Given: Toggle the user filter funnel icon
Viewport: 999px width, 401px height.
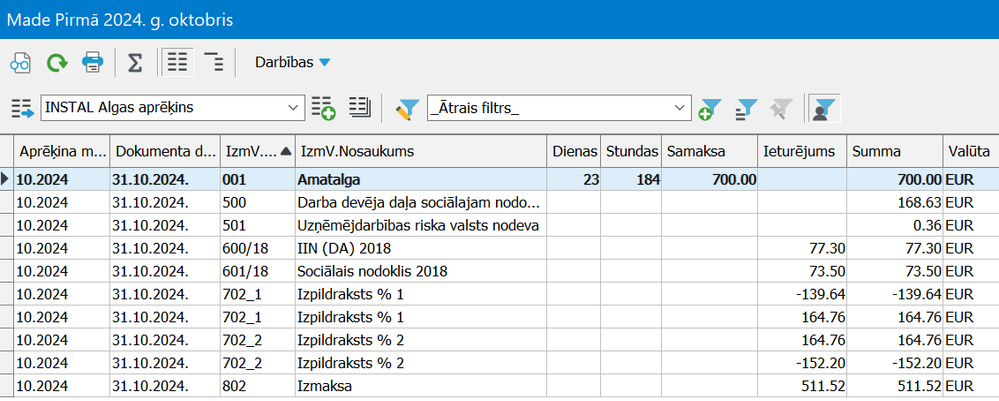Looking at the screenshot, I should coord(824,108).
